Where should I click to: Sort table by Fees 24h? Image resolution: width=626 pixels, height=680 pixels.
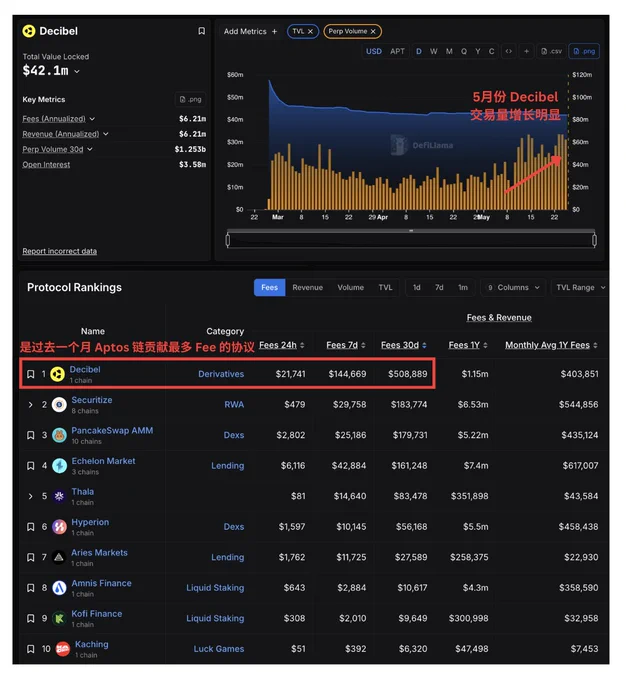point(282,345)
